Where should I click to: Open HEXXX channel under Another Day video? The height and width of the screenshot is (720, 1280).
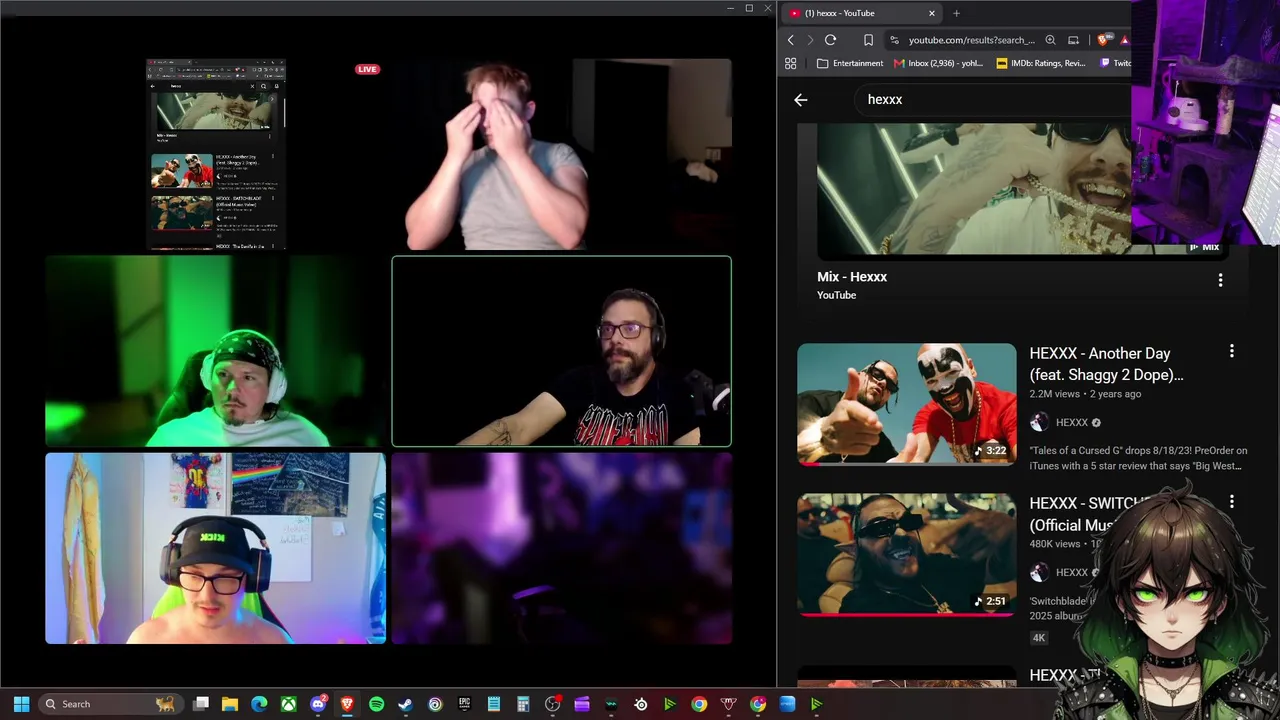point(1071,422)
